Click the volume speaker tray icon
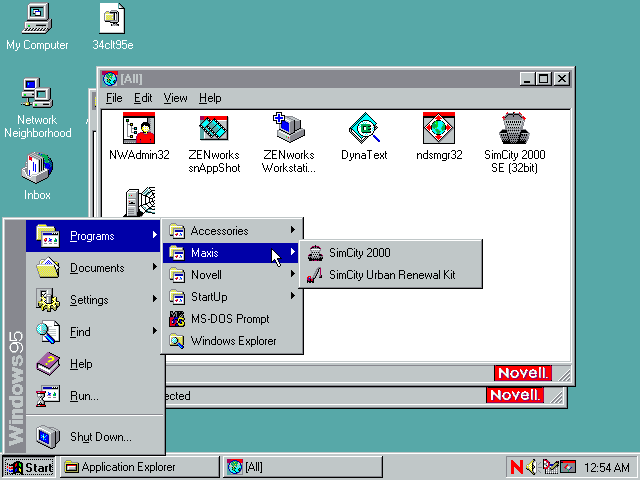 click(x=532, y=467)
